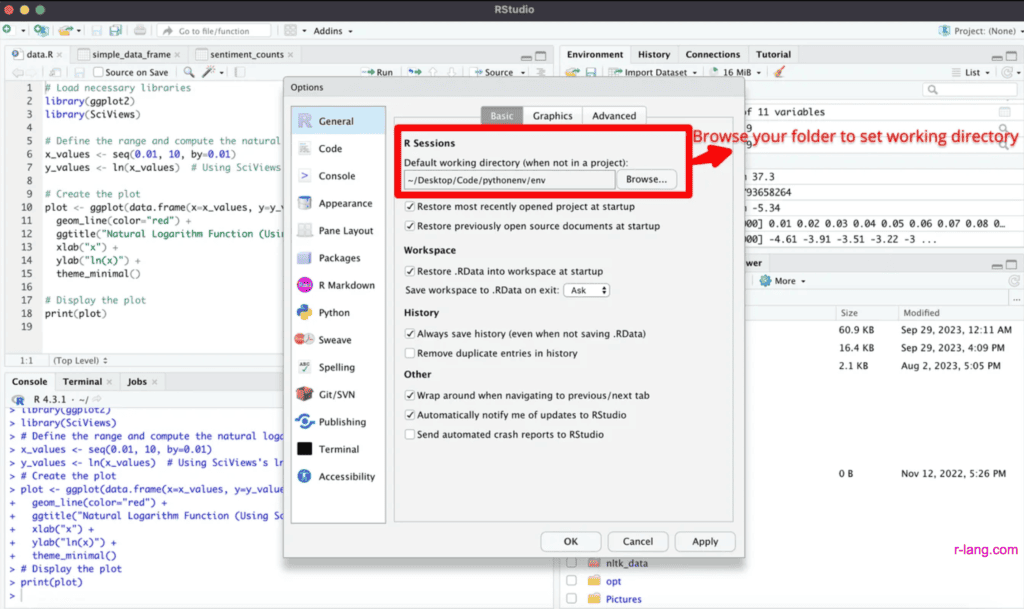Click the open file folder icon in toolbar

(x=65, y=30)
